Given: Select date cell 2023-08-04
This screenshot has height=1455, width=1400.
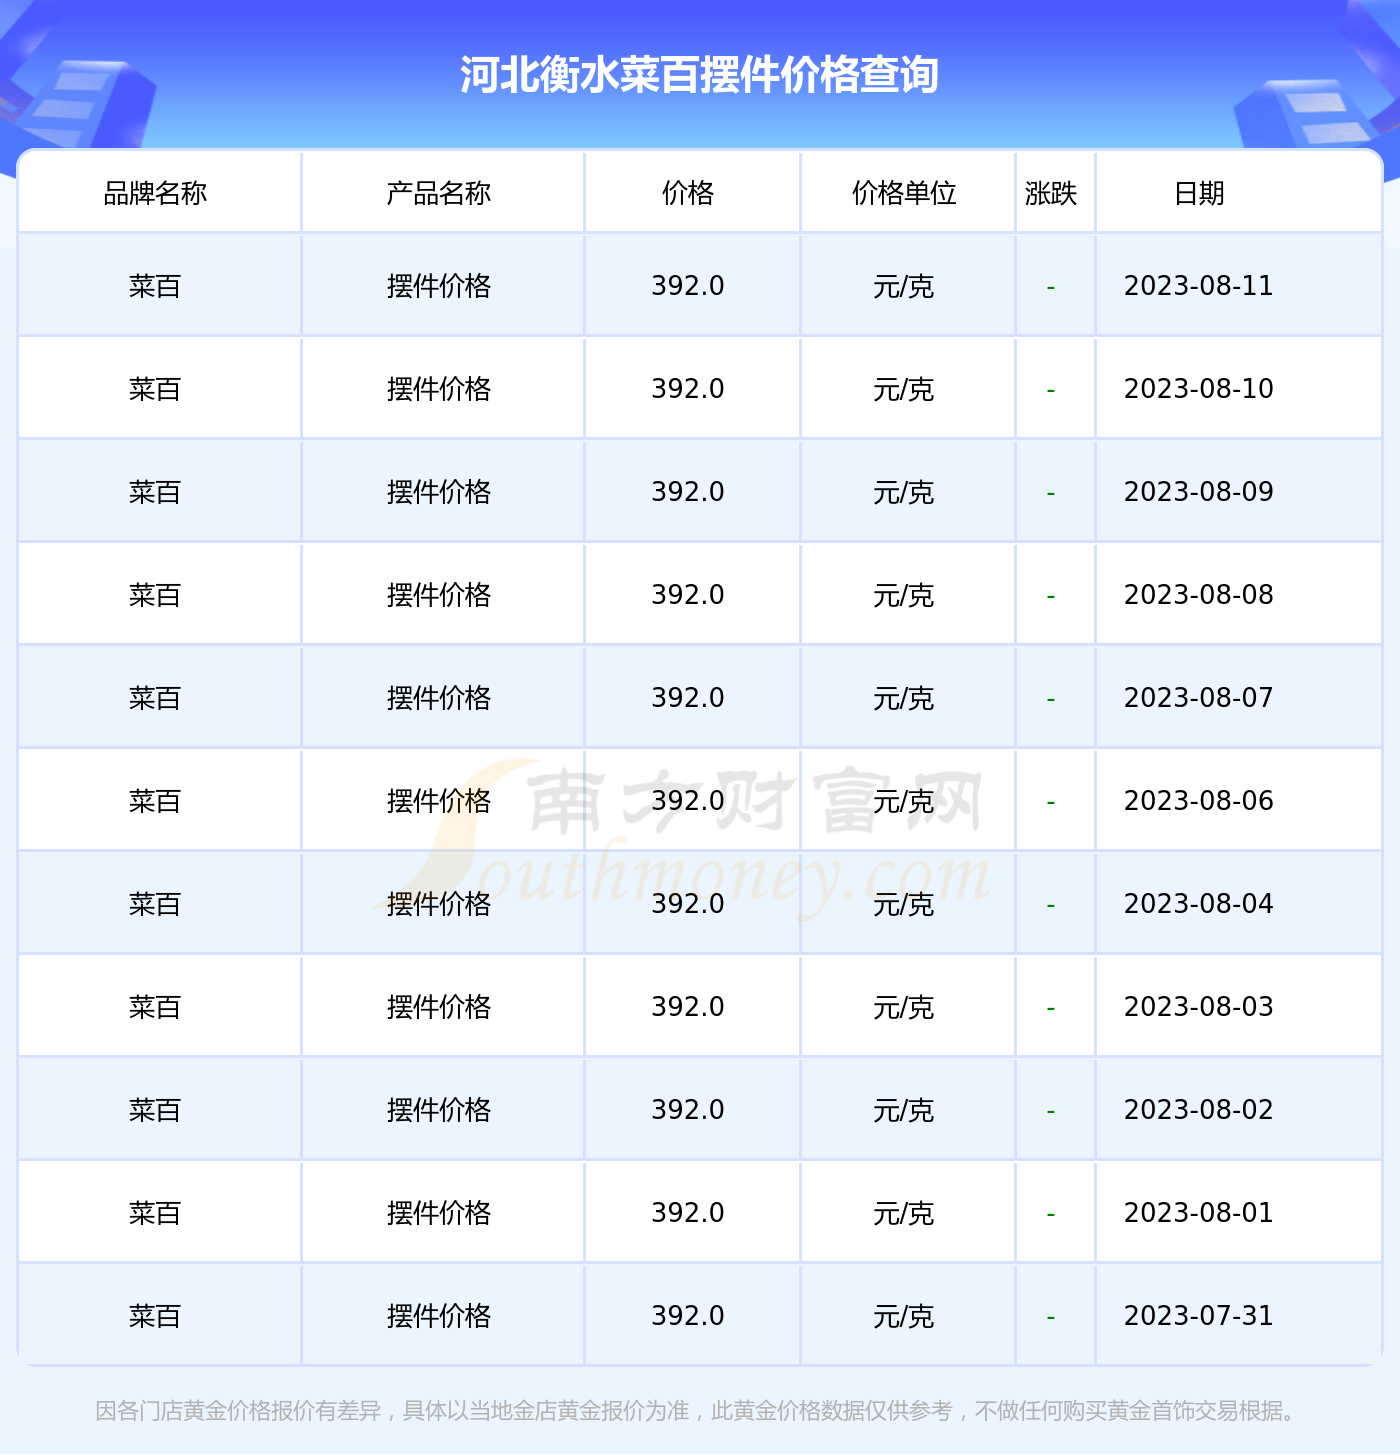Looking at the screenshot, I should coord(1199,904).
